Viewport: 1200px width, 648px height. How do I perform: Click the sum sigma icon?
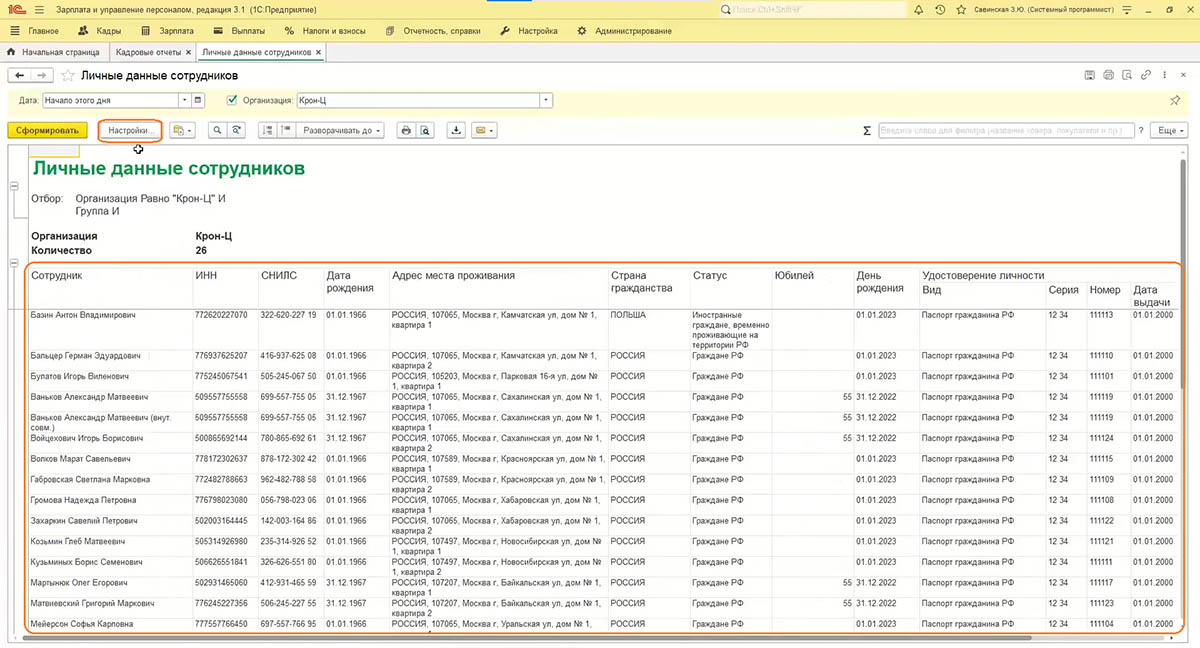[867, 130]
